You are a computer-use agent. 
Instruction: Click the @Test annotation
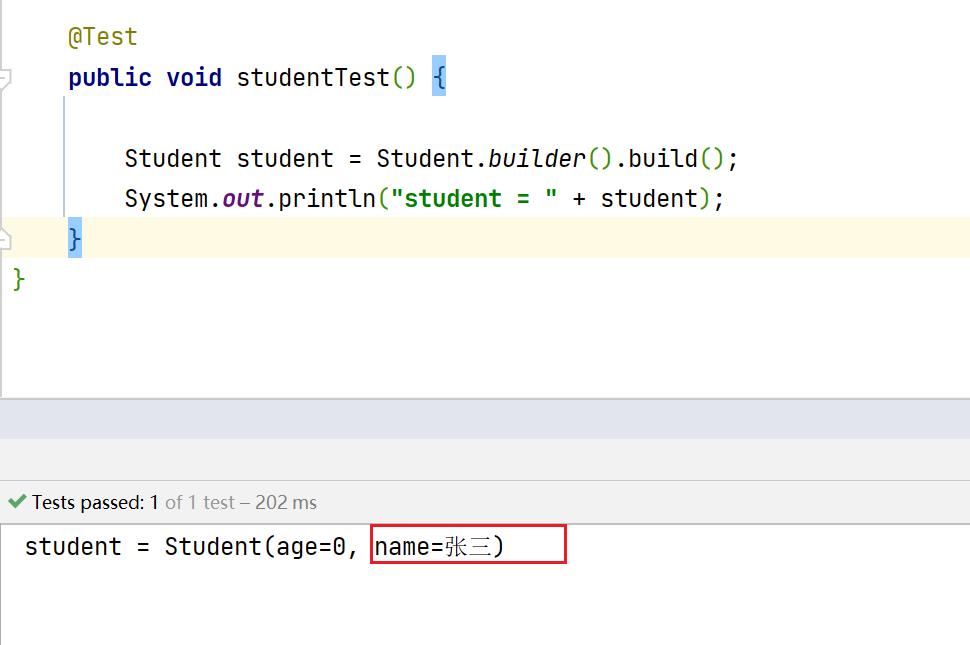[x=103, y=38]
